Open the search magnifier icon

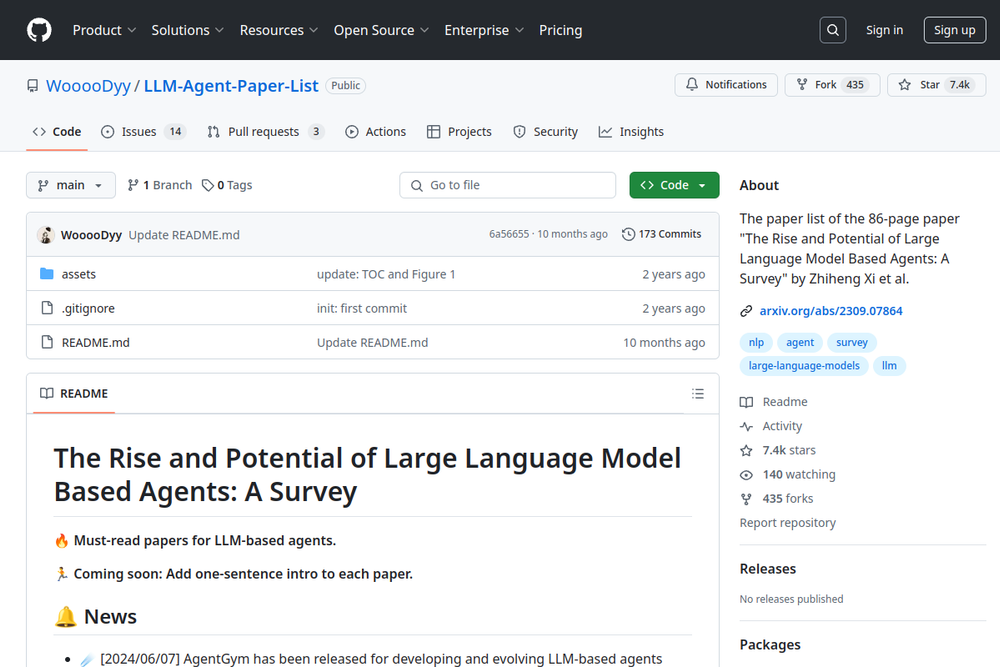click(833, 30)
